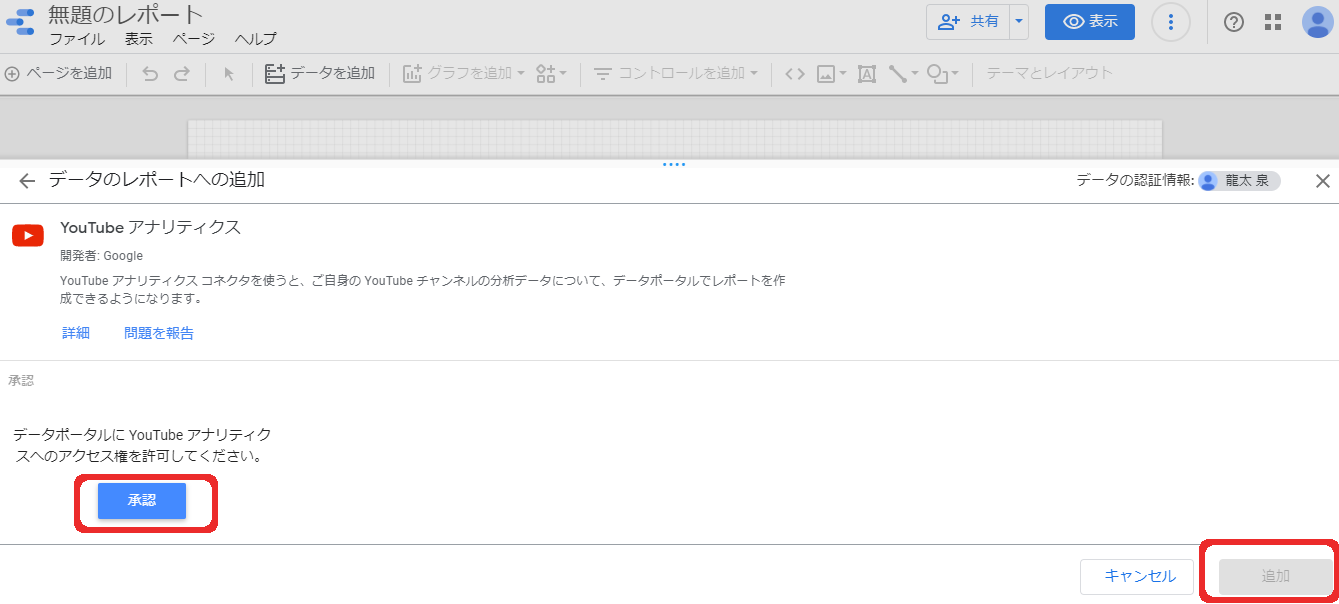Click the back arrow beside データのレポートへの追加
This screenshot has height=604, width=1339.
pyautogui.click(x=27, y=181)
